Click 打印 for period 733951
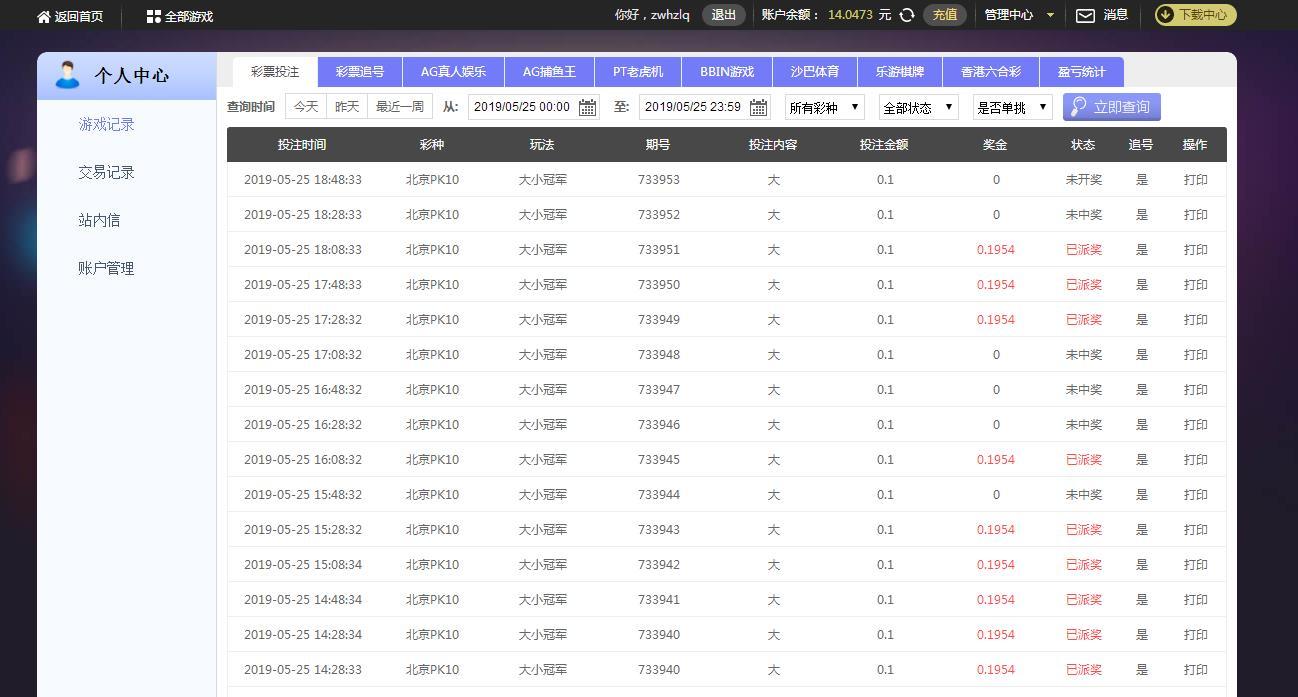1298x697 pixels. pyautogui.click(x=1195, y=250)
